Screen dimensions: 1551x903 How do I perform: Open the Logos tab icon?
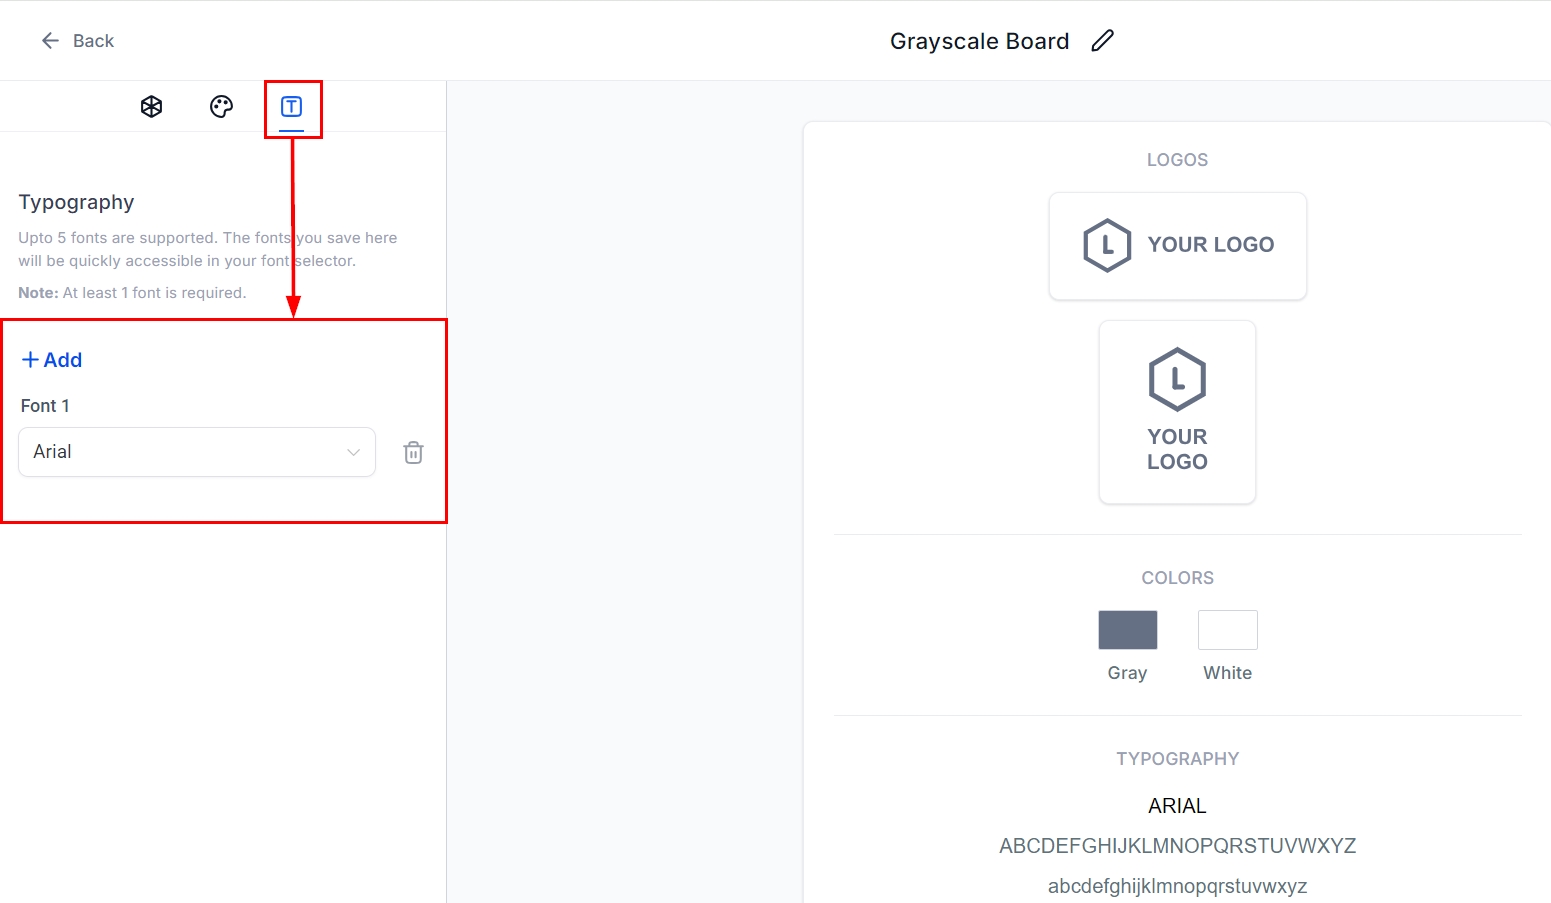pyautogui.click(x=152, y=107)
